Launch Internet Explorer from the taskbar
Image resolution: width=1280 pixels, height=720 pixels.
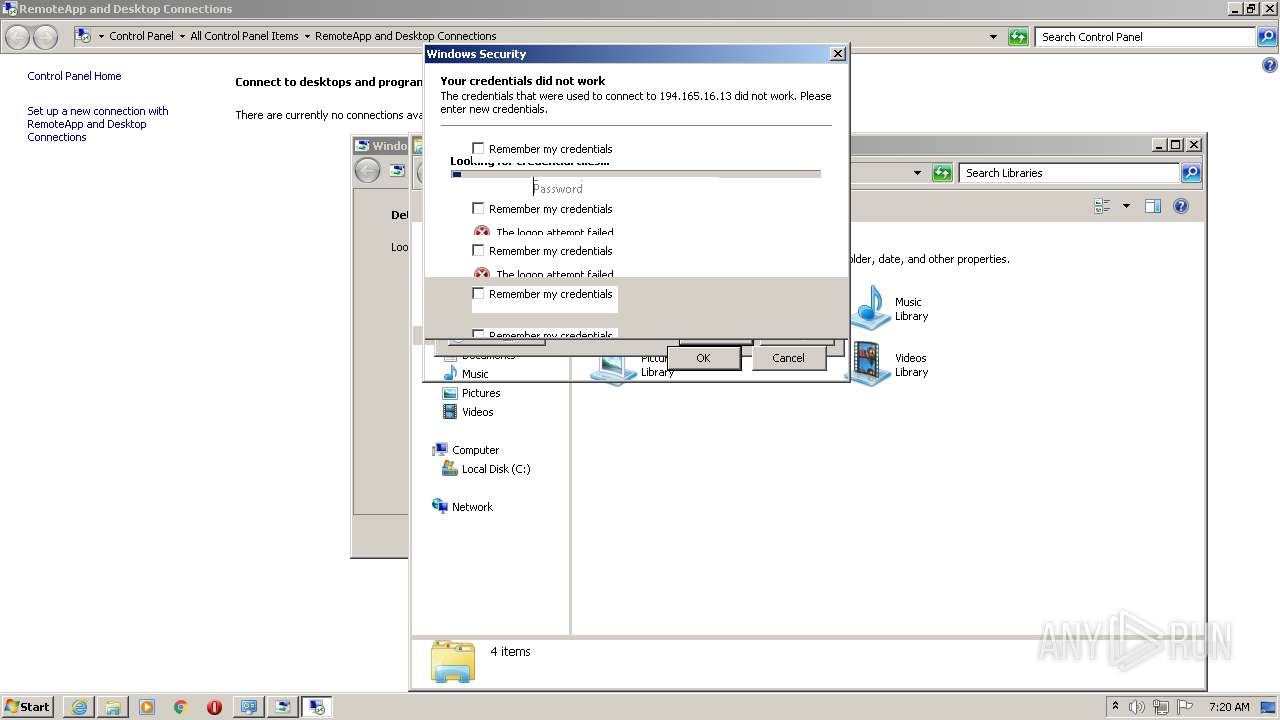pyautogui.click(x=79, y=707)
